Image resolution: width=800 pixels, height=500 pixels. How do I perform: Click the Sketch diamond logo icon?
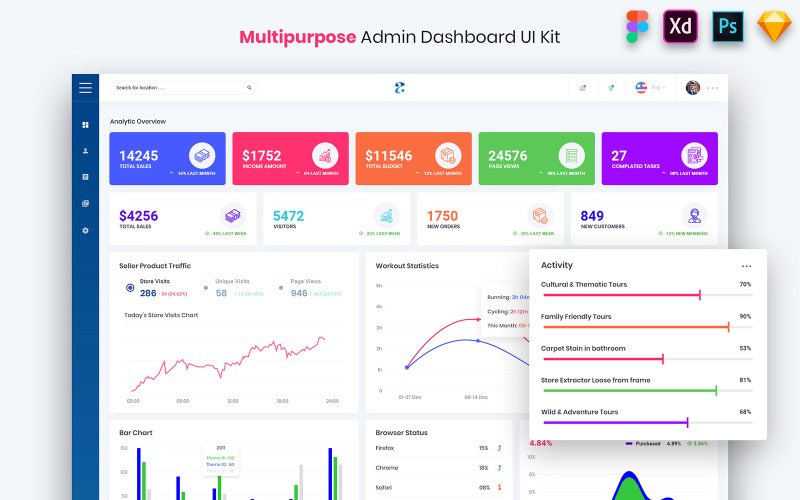click(773, 27)
